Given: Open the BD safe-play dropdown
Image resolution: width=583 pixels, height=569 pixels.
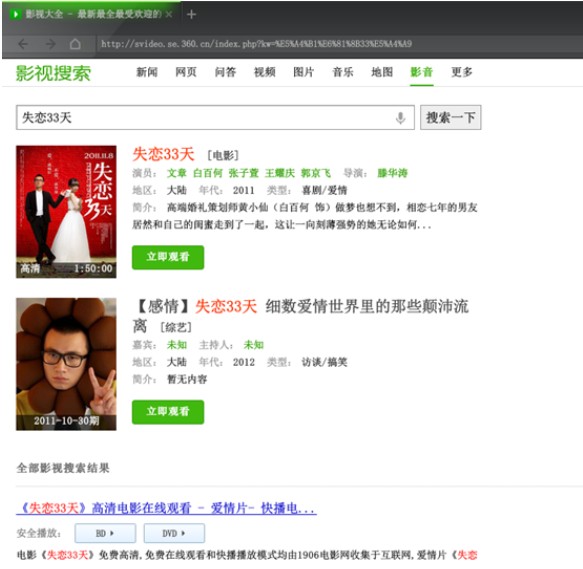Looking at the screenshot, I should point(105,533).
